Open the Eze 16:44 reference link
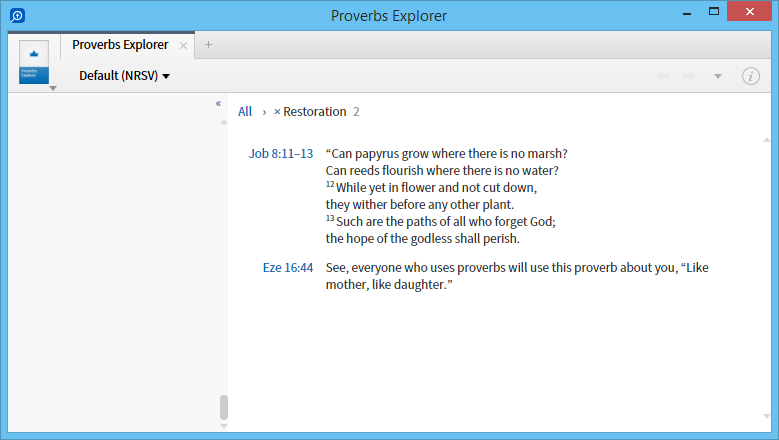This screenshot has height=440, width=779. (288, 268)
